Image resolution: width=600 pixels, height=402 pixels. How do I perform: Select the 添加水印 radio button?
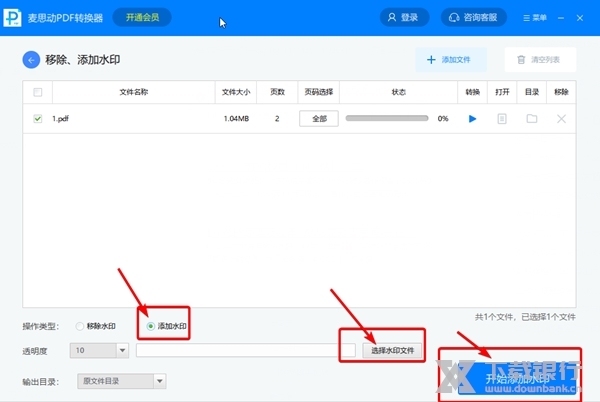[x=166, y=326]
